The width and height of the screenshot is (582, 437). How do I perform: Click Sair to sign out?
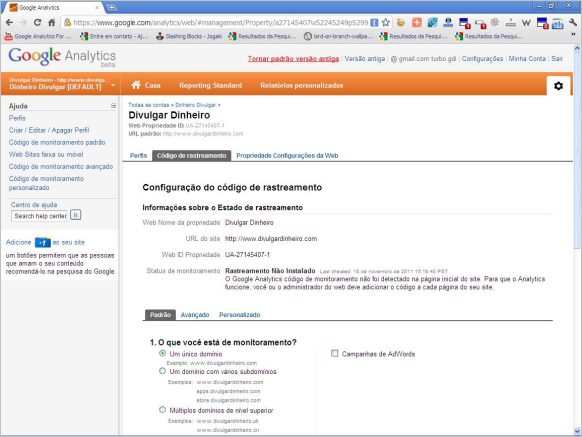557,59
